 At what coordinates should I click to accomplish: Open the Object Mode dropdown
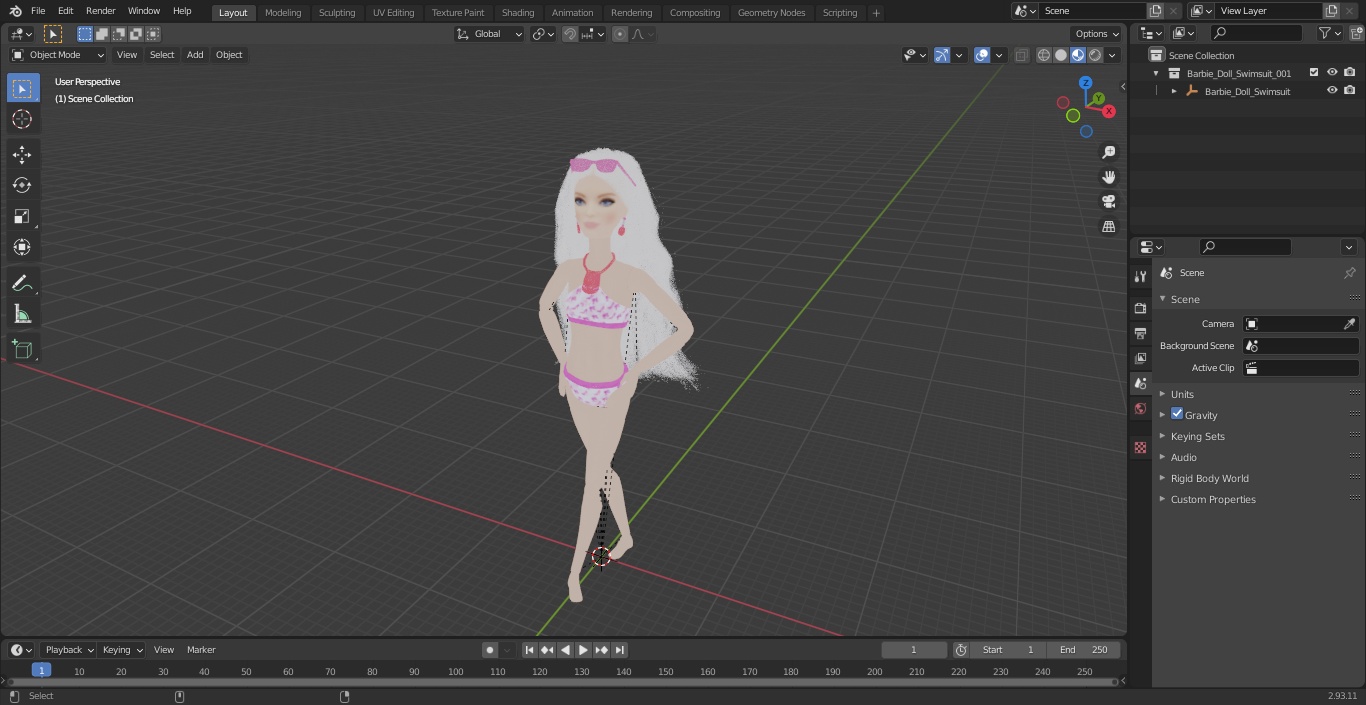point(58,55)
